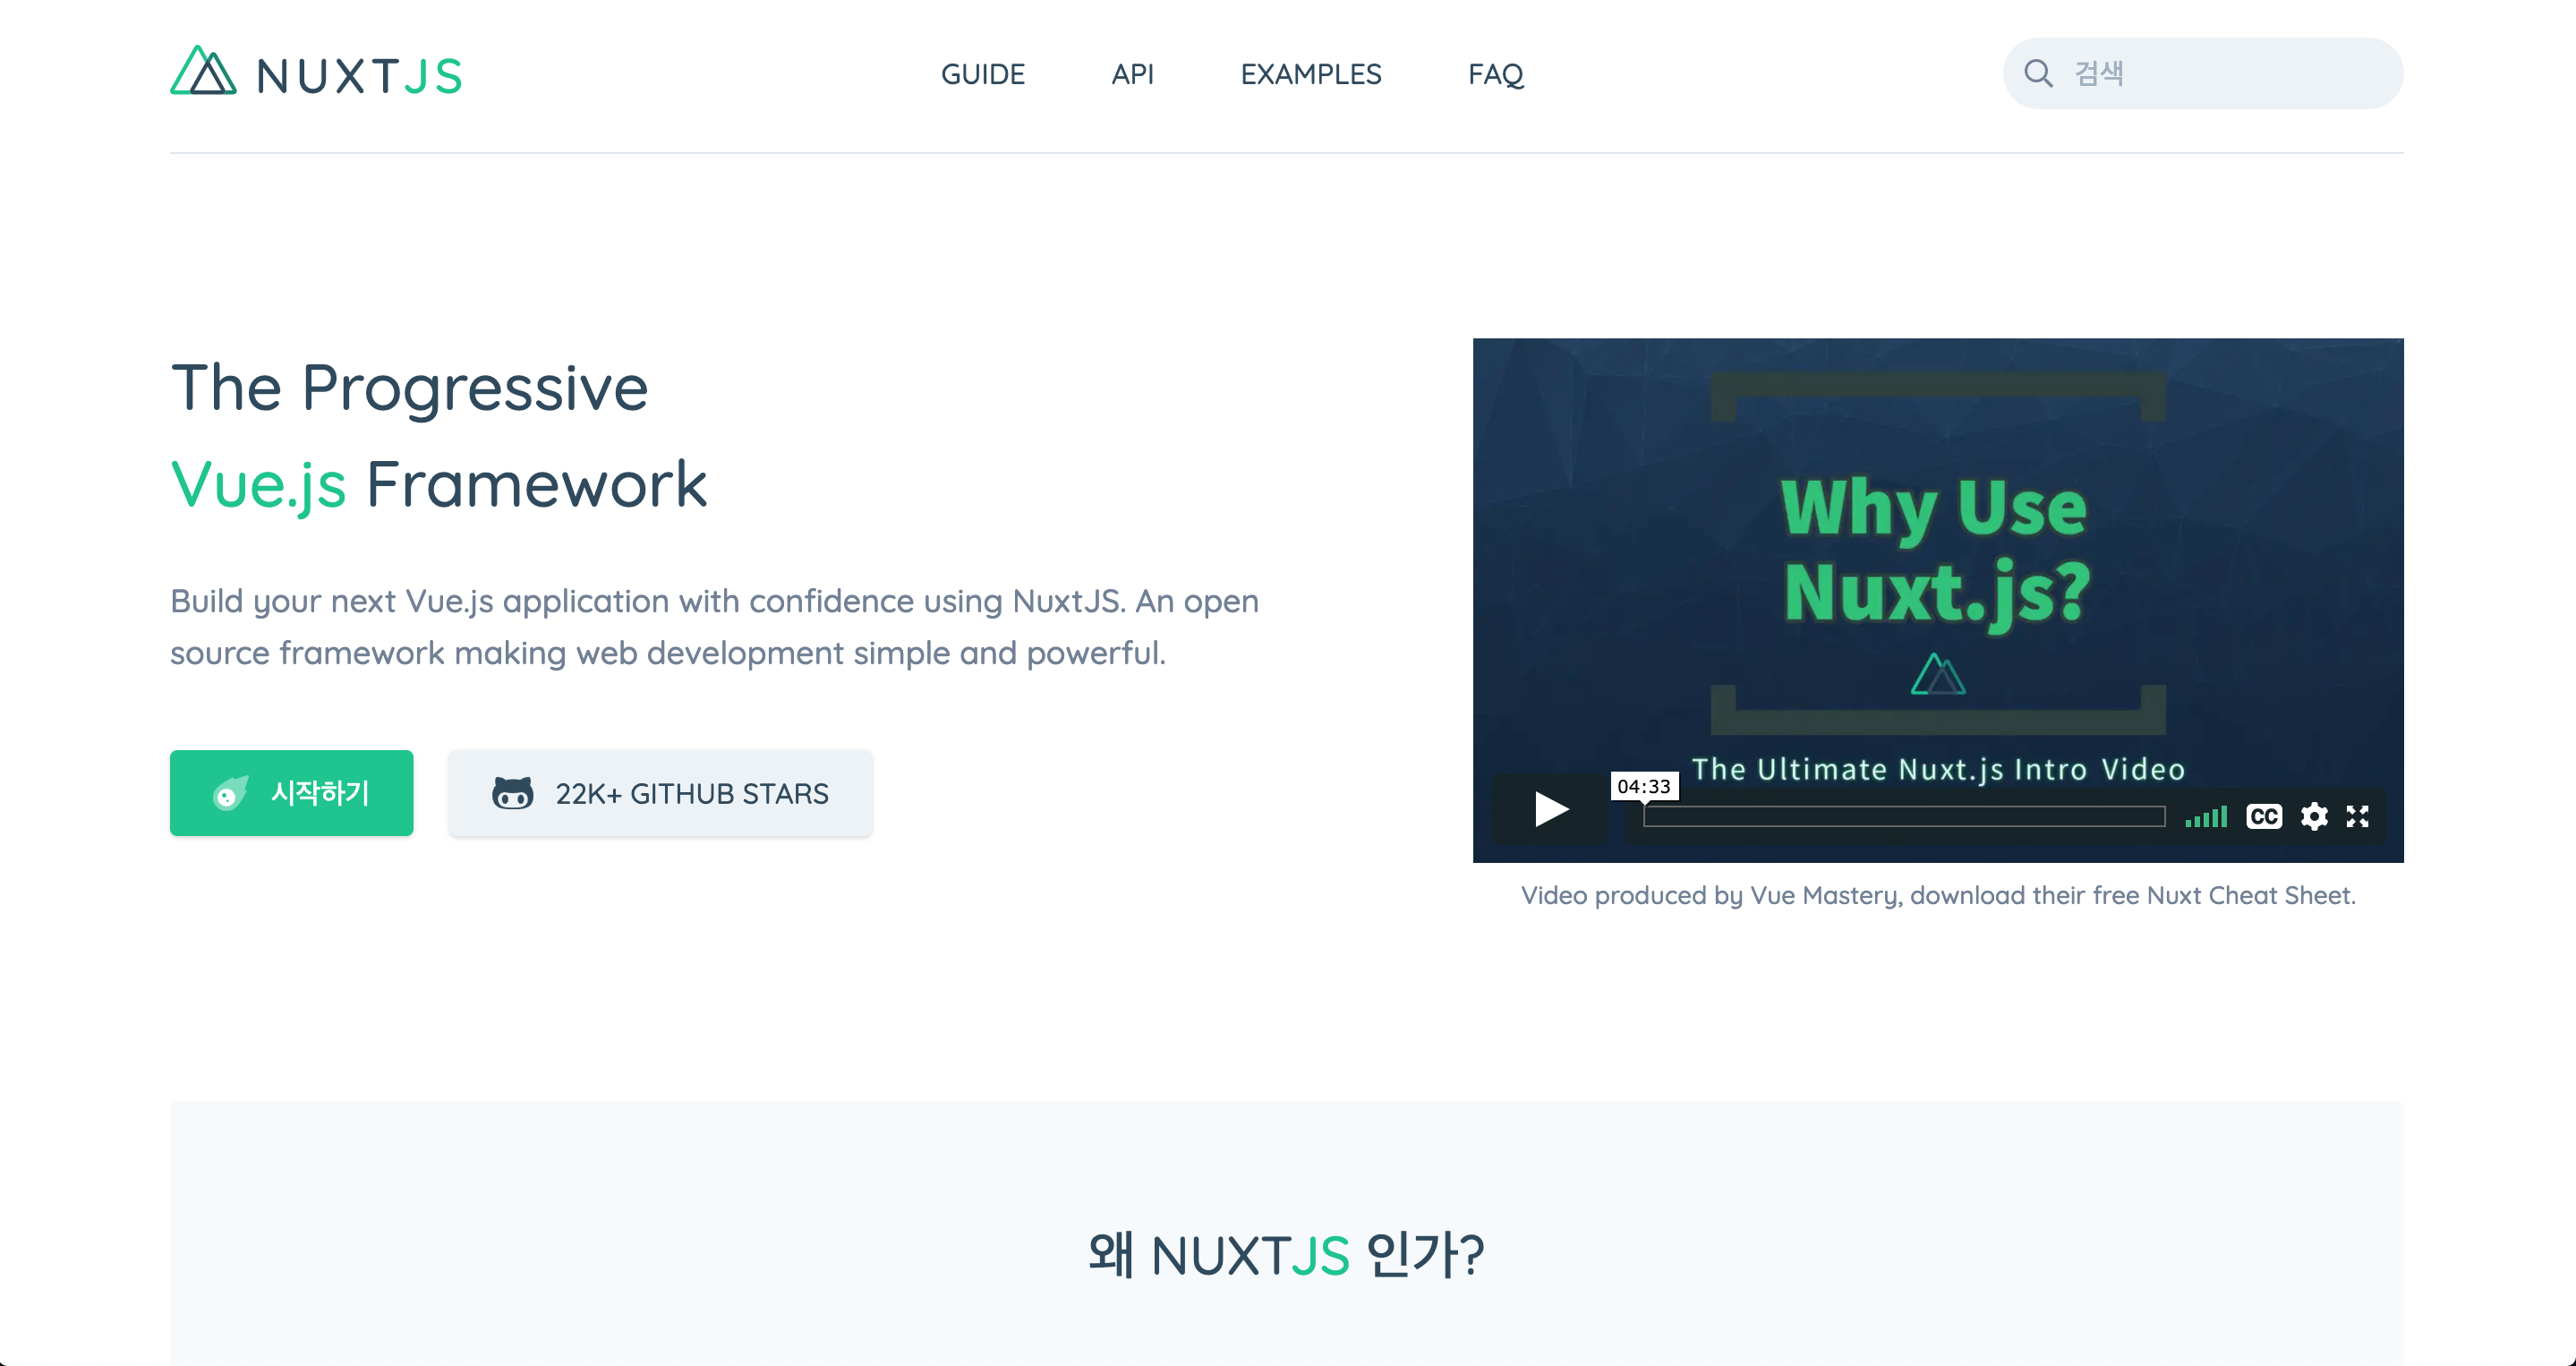Open the GUIDE menu item
Viewport: 2576px width, 1366px height.
tap(982, 75)
